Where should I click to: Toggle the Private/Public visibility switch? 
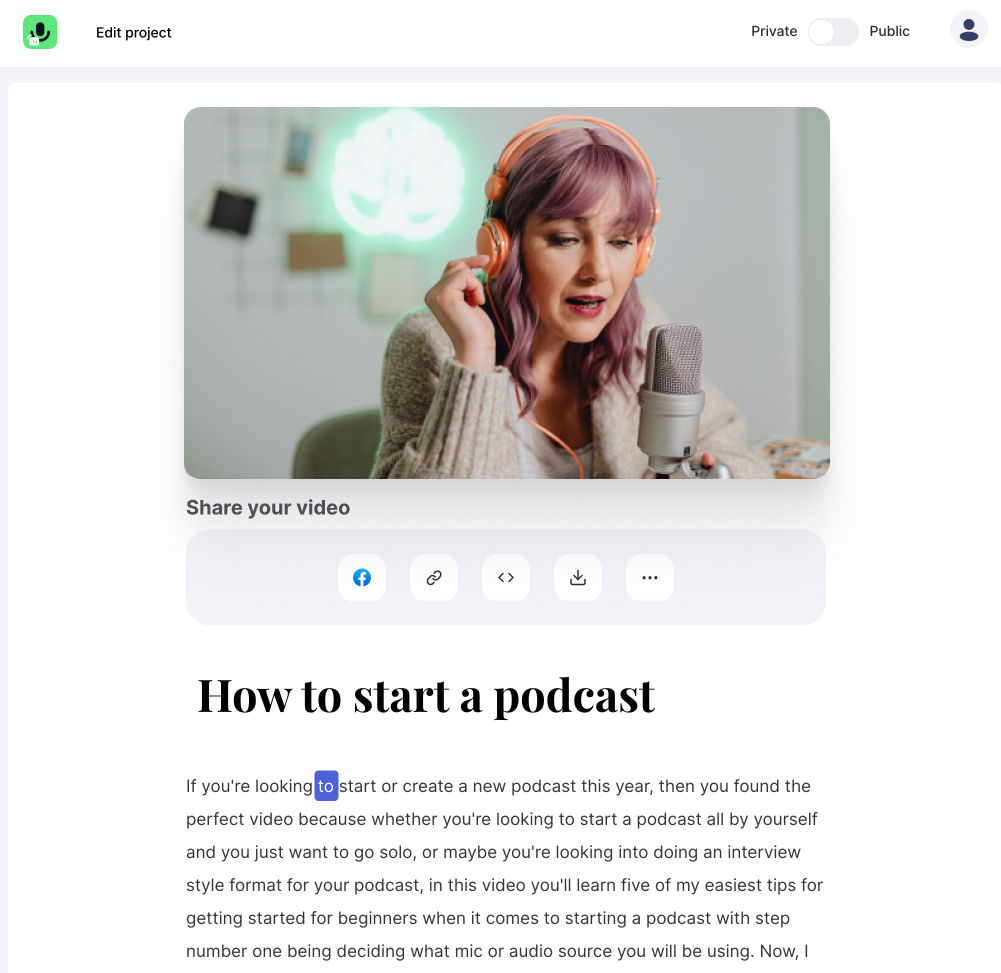[833, 31]
